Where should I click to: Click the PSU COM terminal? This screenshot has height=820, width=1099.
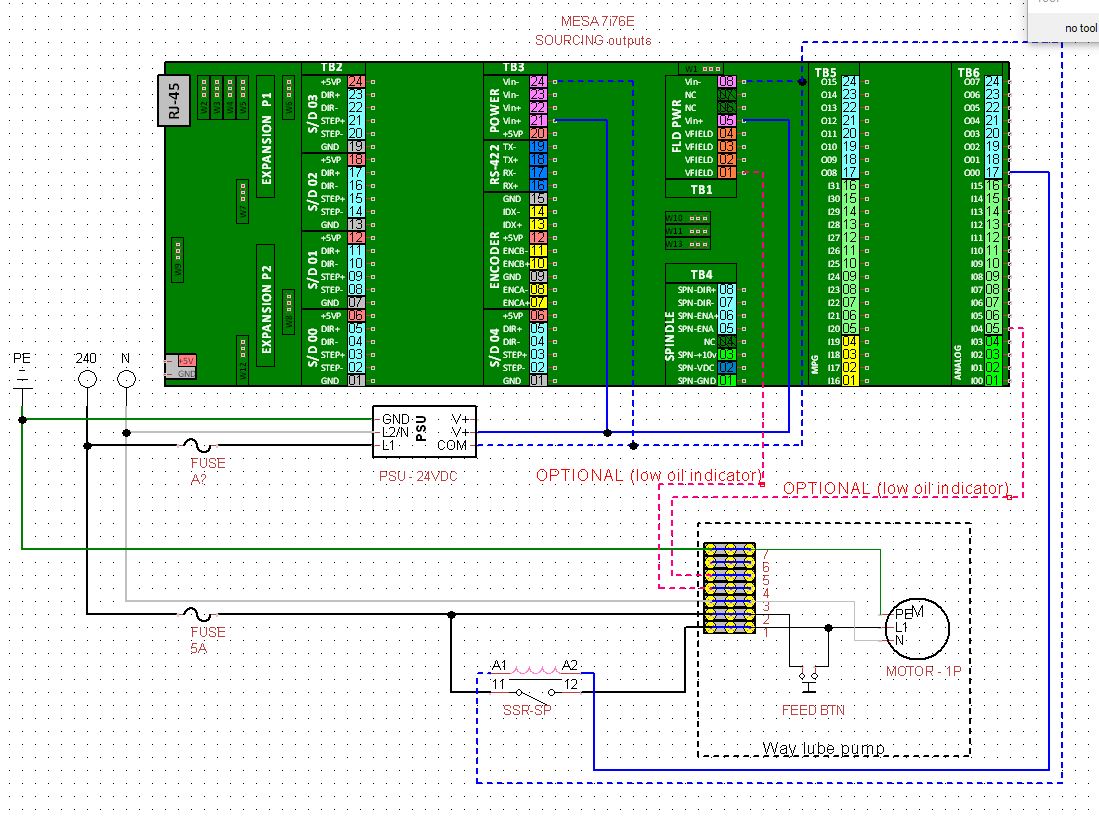click(451, 445)
